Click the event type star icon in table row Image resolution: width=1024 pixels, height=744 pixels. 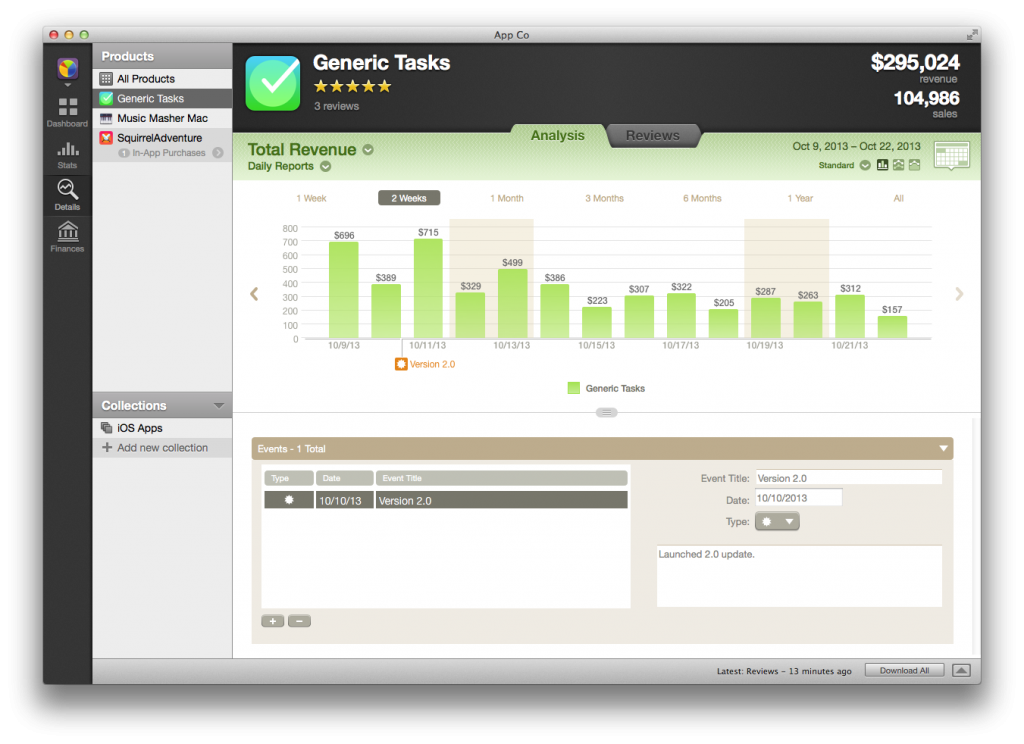pos(289,500)
